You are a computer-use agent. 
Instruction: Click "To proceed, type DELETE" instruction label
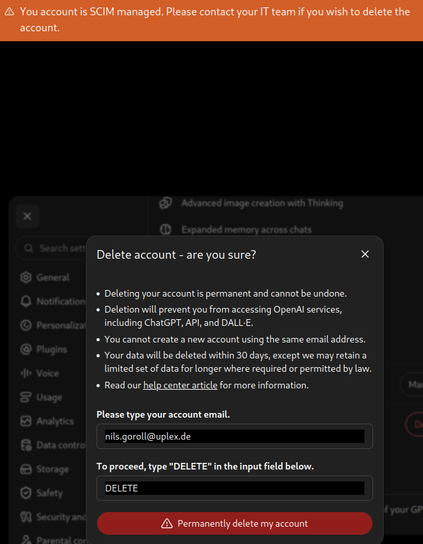click(x=205, y=466)
